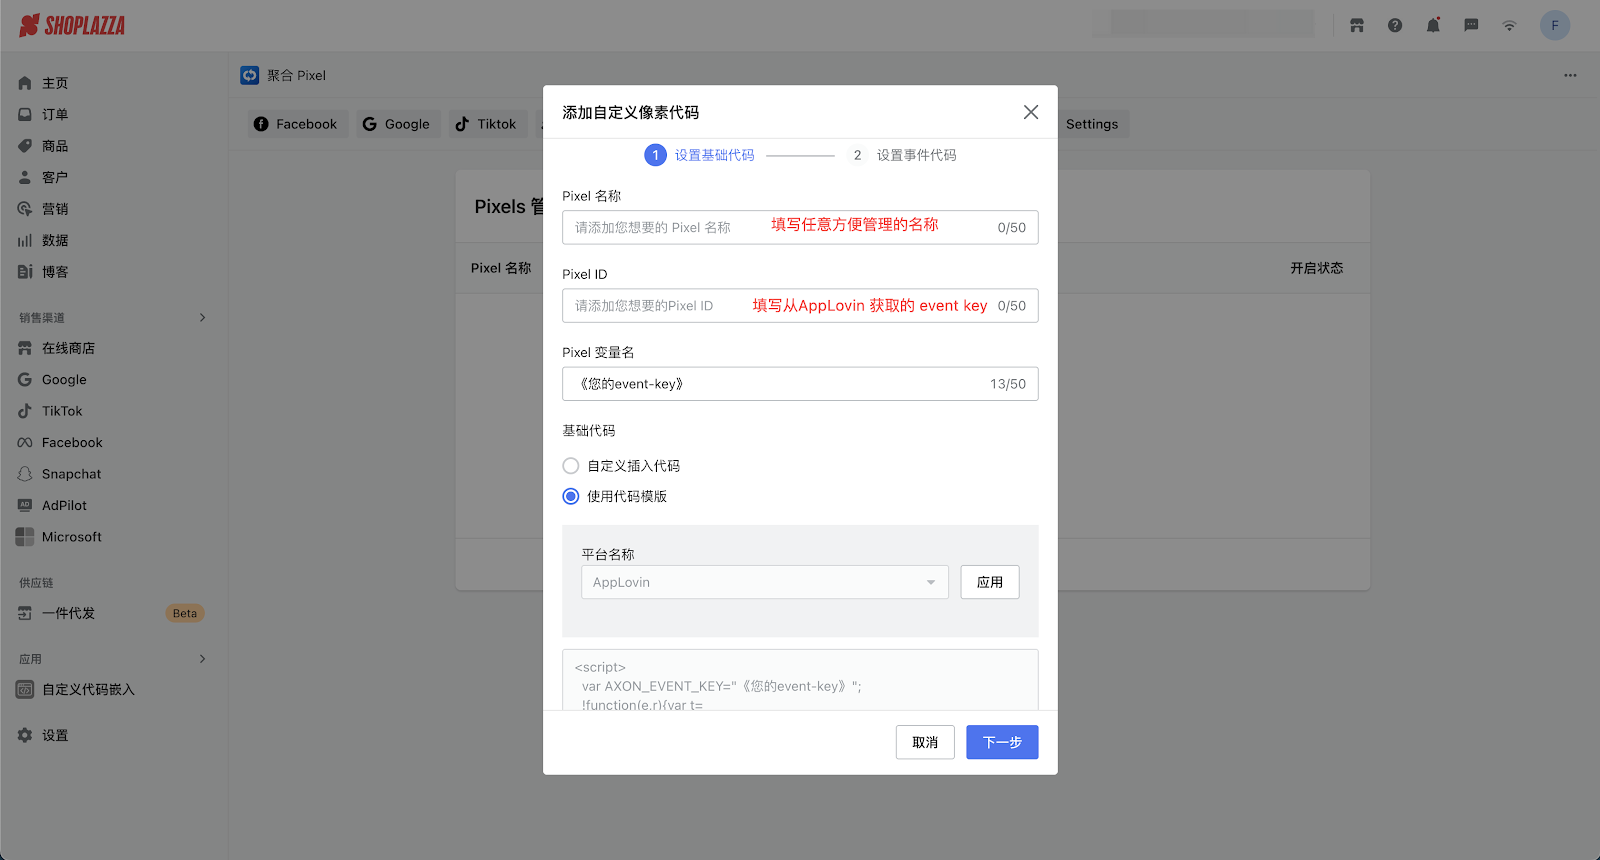1600x860 pixels.
Task: Select 自定义插入代码 radio option
Action: pos(571,466)
